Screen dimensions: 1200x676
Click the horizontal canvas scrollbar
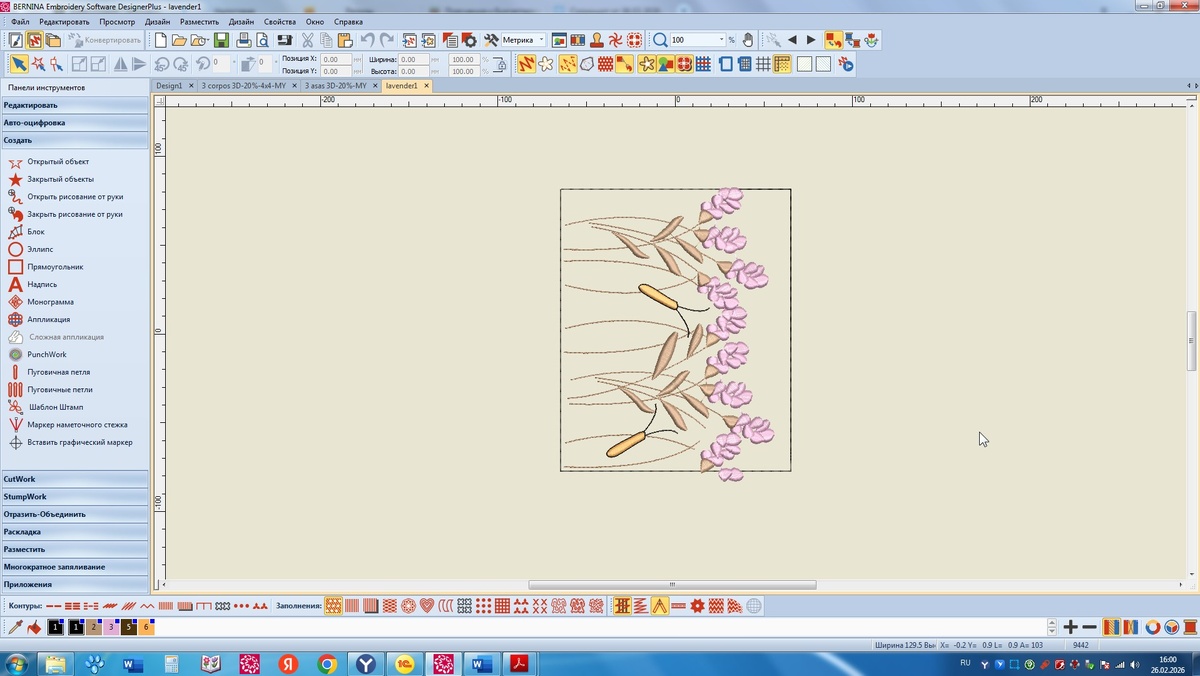coord(672,585)
